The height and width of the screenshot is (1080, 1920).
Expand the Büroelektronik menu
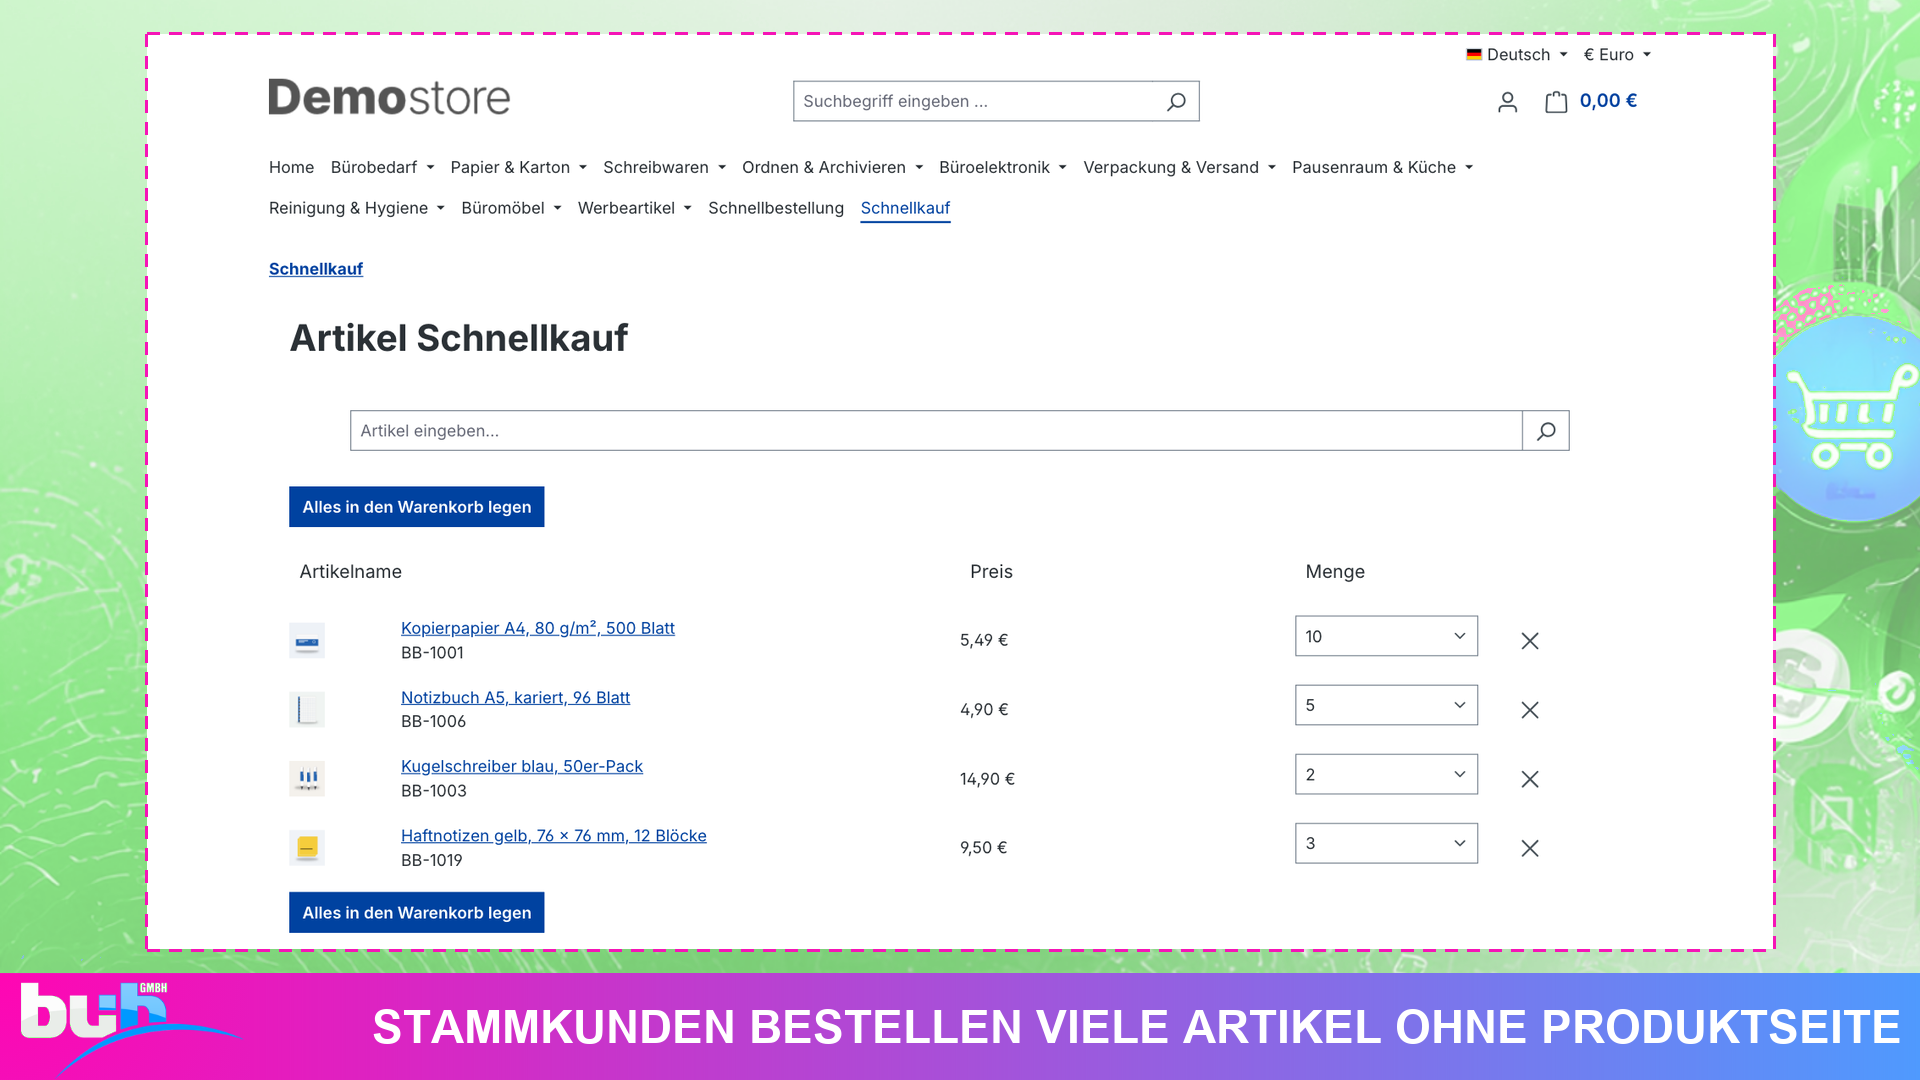point(1003,168)
